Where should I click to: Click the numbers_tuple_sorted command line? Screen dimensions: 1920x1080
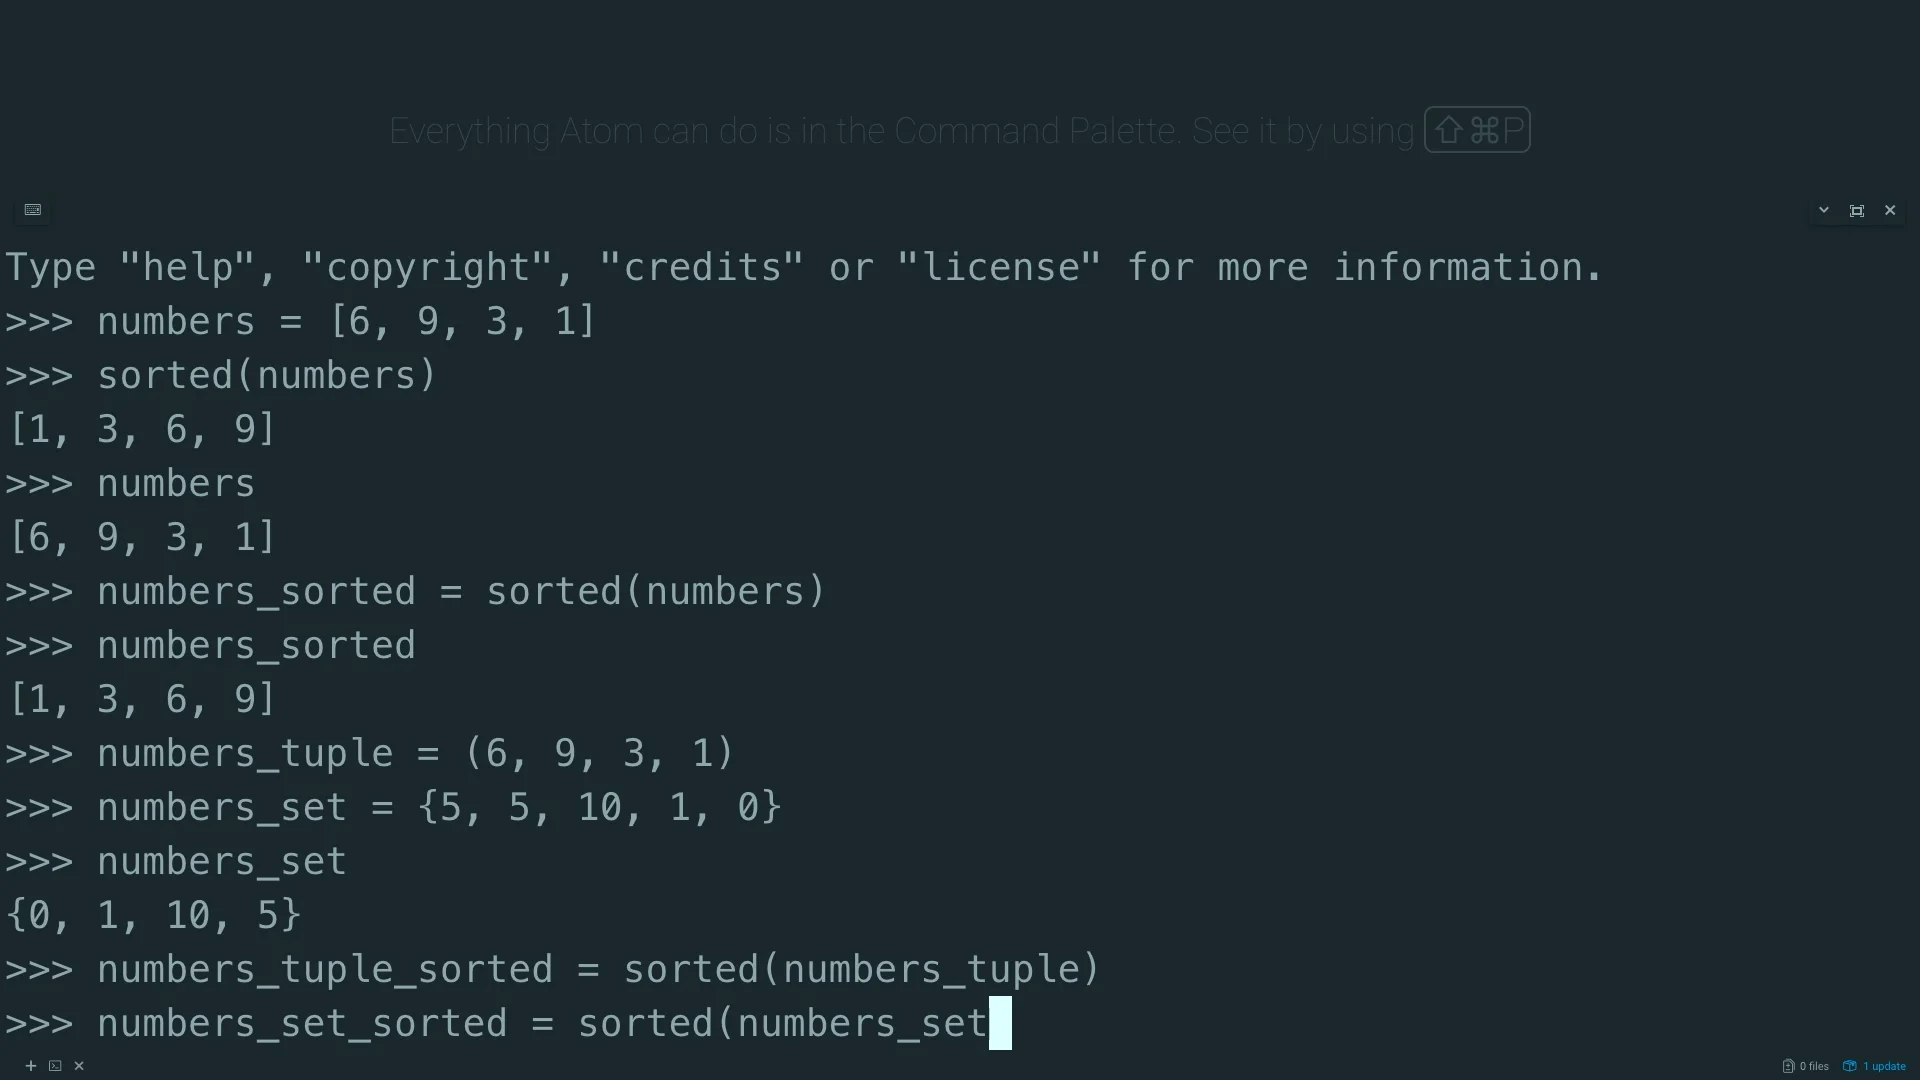click(552, 969)
